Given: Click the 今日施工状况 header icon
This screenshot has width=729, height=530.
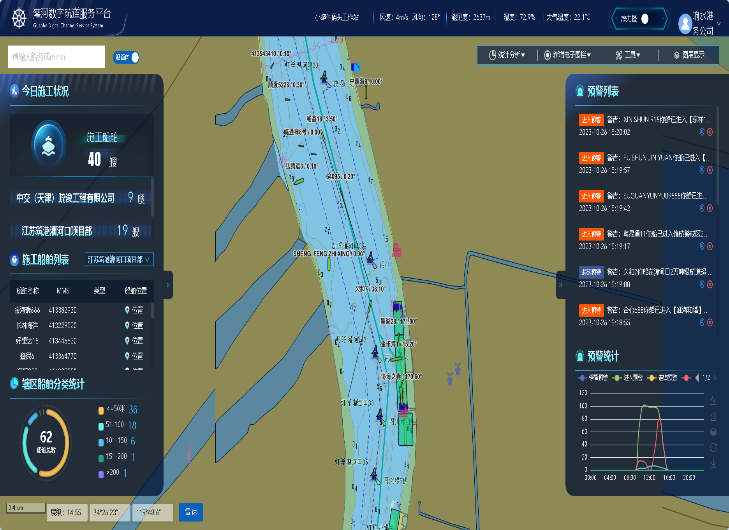Looking at the screenshot, I should click(x=15, y=91).
